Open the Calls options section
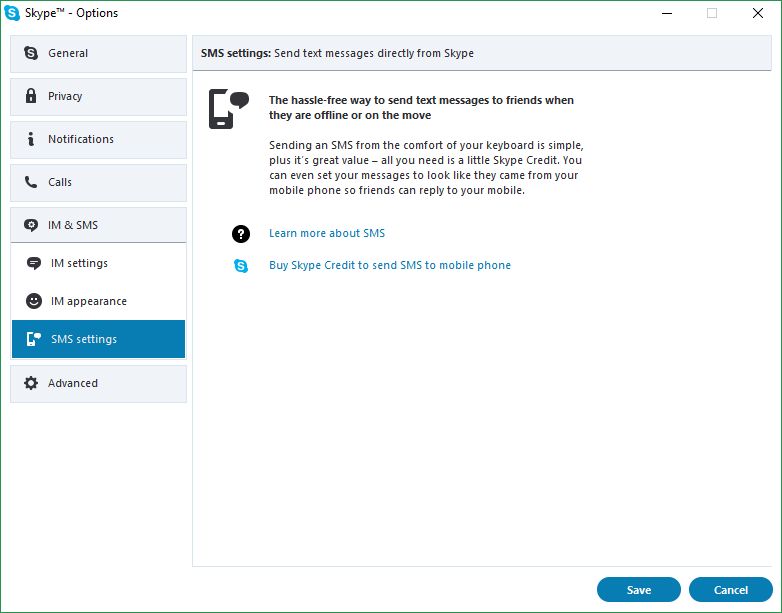Screen dimensions: 782x613 pos(98,183)
